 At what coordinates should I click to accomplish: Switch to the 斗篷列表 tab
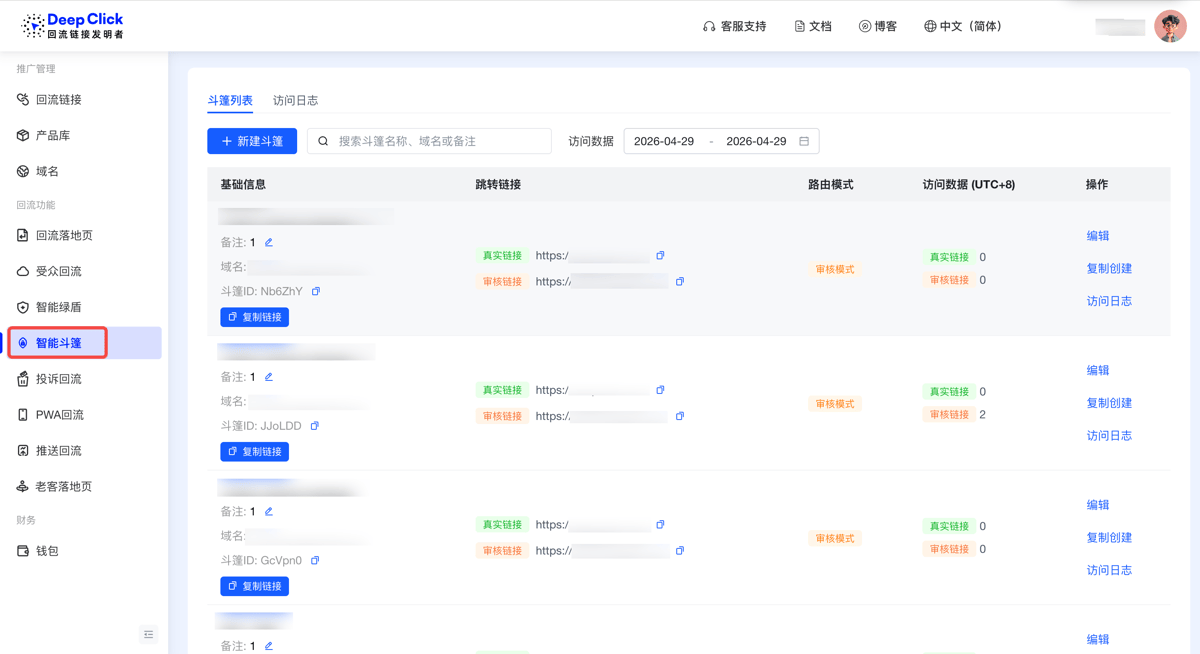coord(230,100)
